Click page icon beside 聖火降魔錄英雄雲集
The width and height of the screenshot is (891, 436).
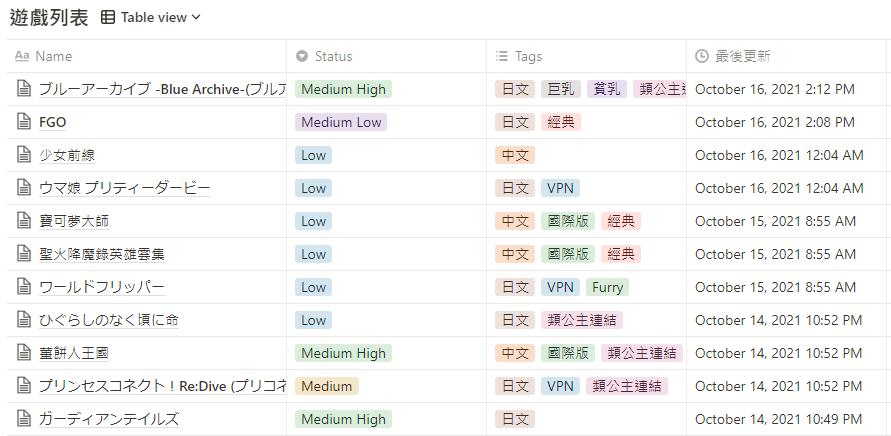(23, 254)
